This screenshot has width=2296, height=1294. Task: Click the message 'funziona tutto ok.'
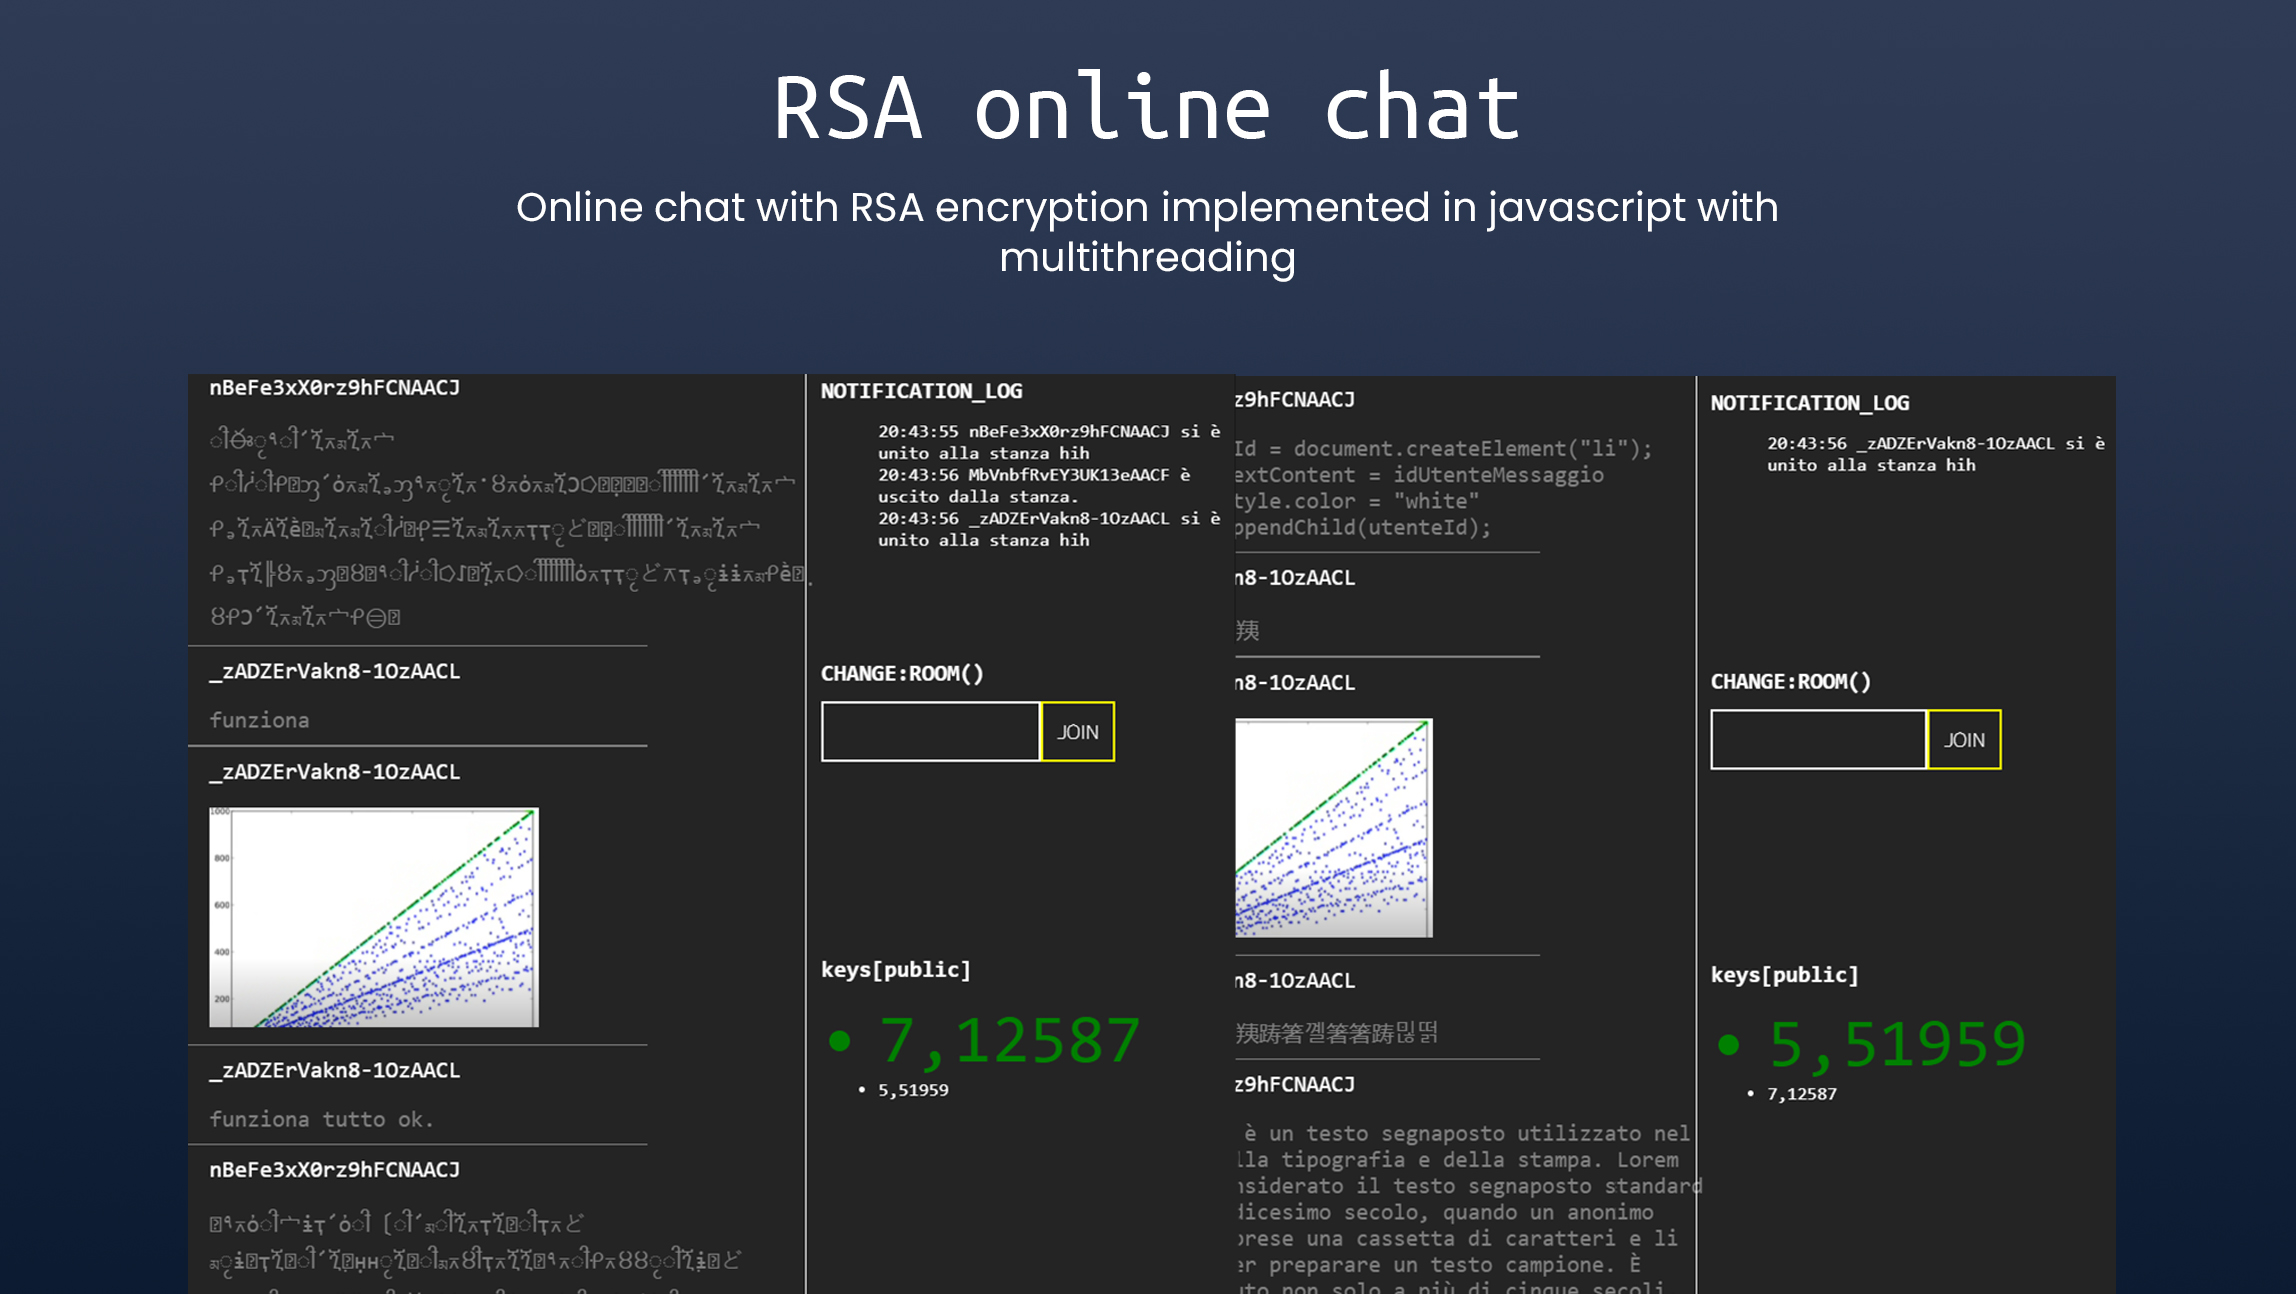point(323,1119)
